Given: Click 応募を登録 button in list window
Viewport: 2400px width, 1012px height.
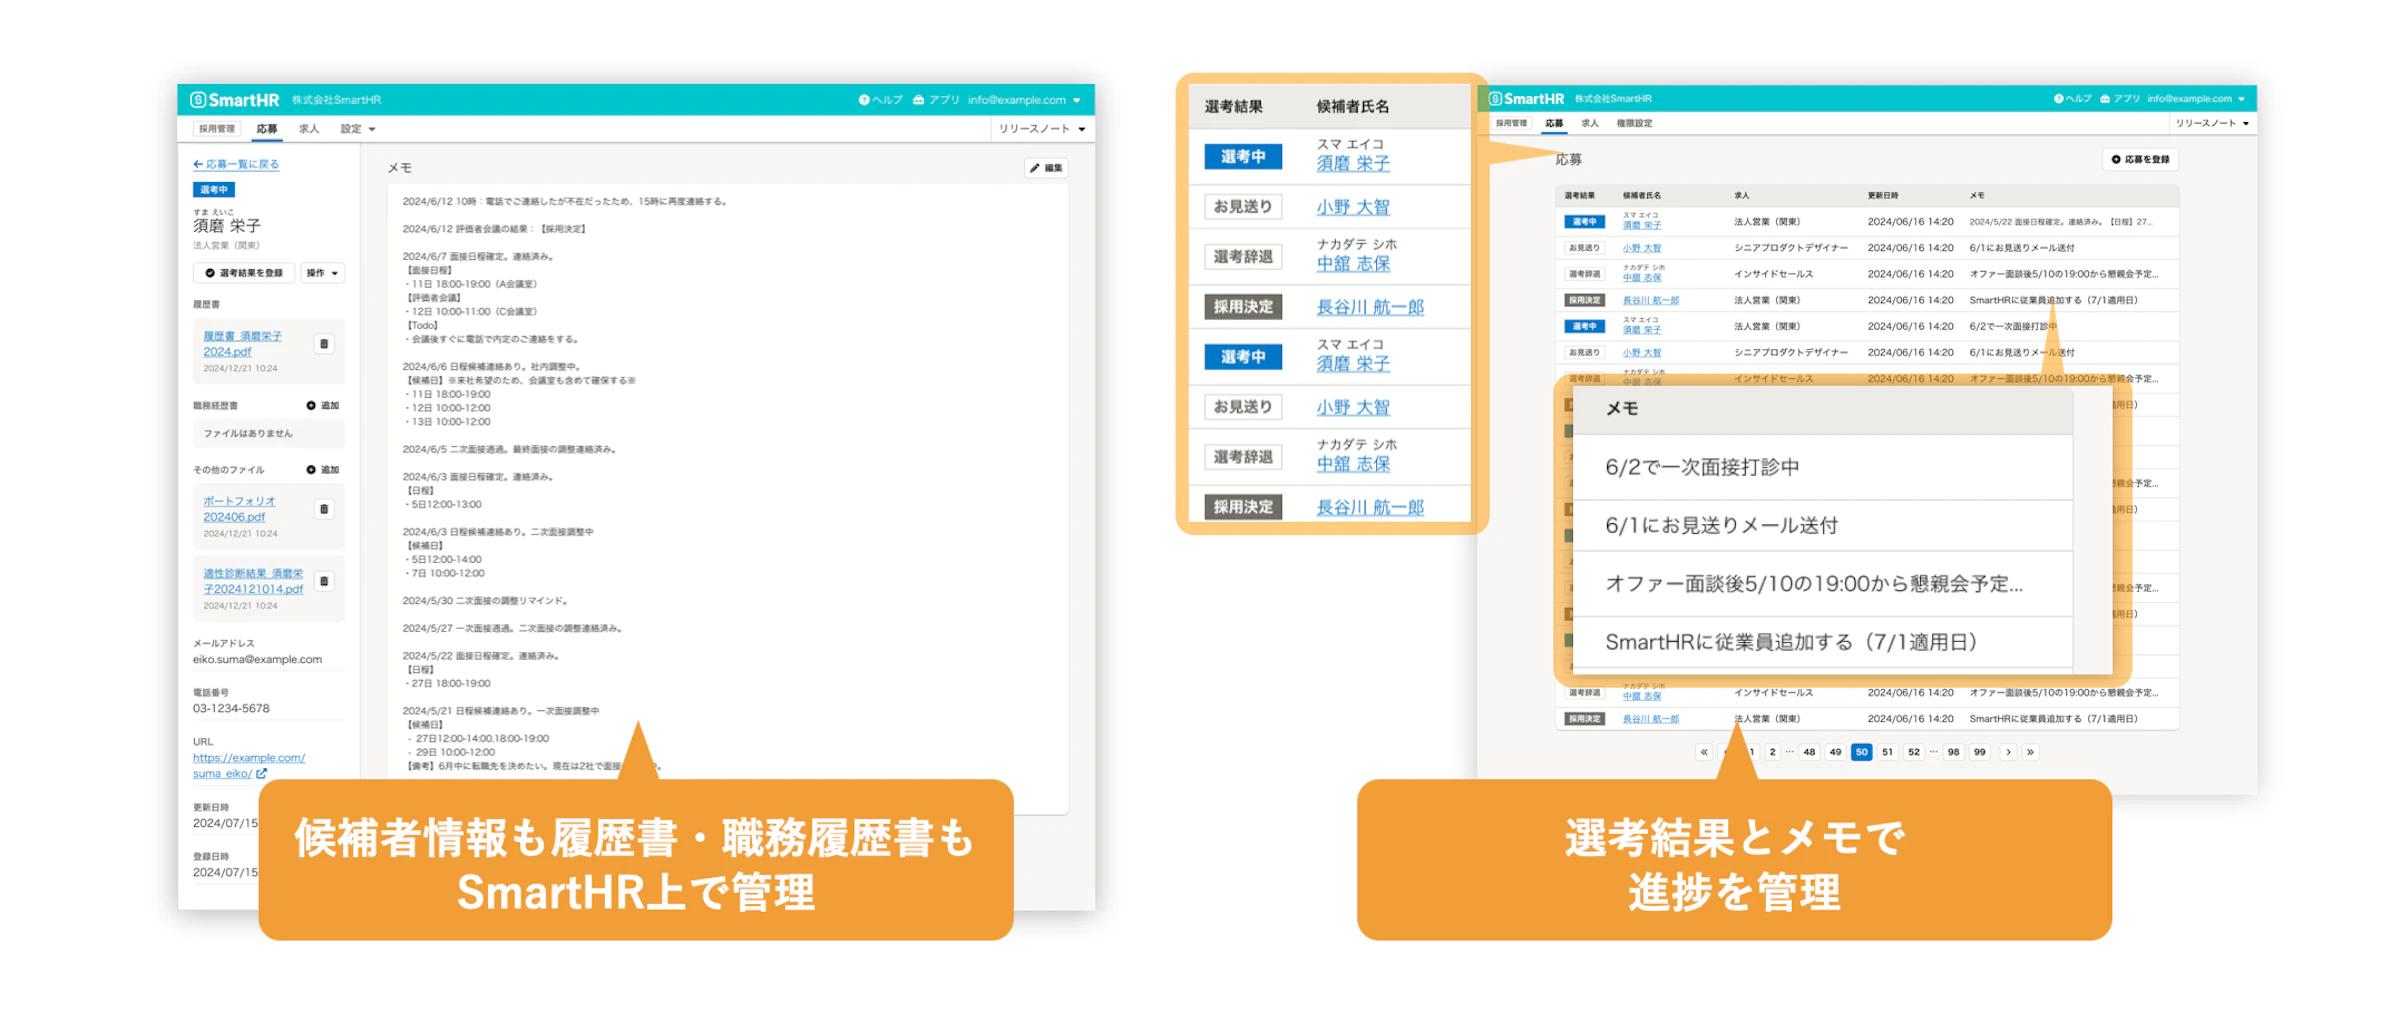Looking at the screenshot, I should click(2140, 159).
